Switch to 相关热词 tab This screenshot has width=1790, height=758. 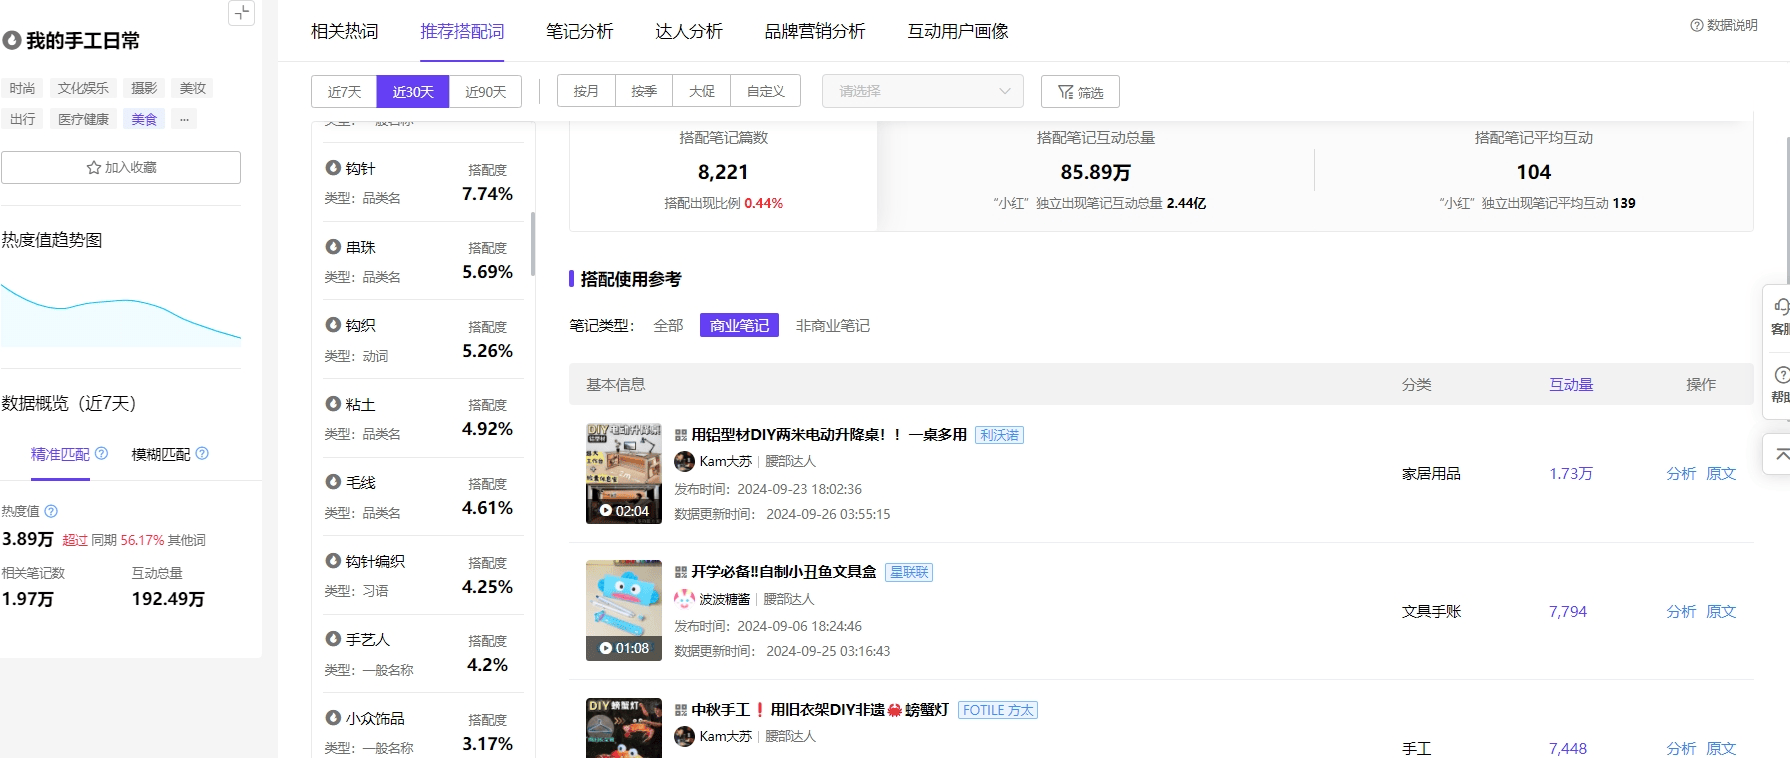(x=345, y=32)
